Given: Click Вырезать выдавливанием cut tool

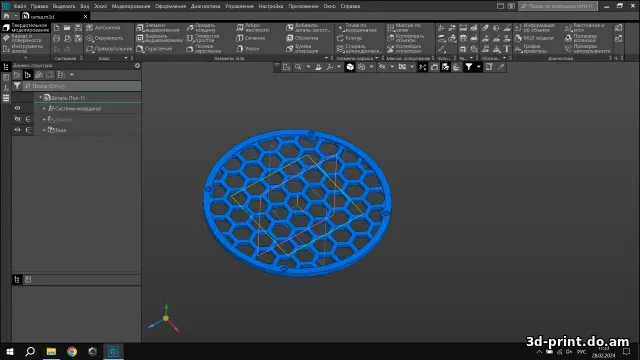Looking at the screenshot, I should [x=160, y=38].
